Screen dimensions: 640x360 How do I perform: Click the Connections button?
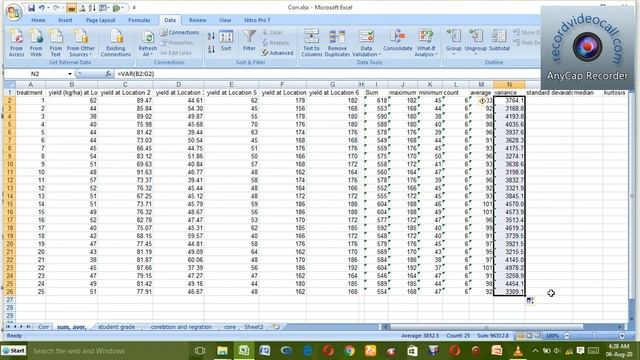[x=180, y=32]
